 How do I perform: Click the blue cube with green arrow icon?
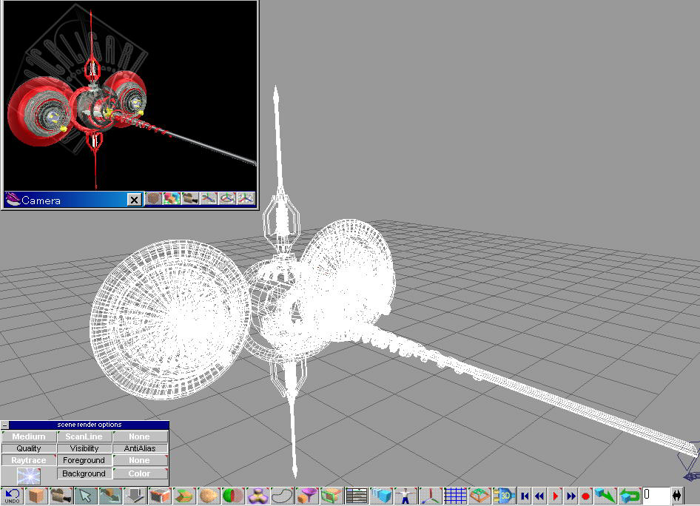pyautogui.click(x=605, y=496)
